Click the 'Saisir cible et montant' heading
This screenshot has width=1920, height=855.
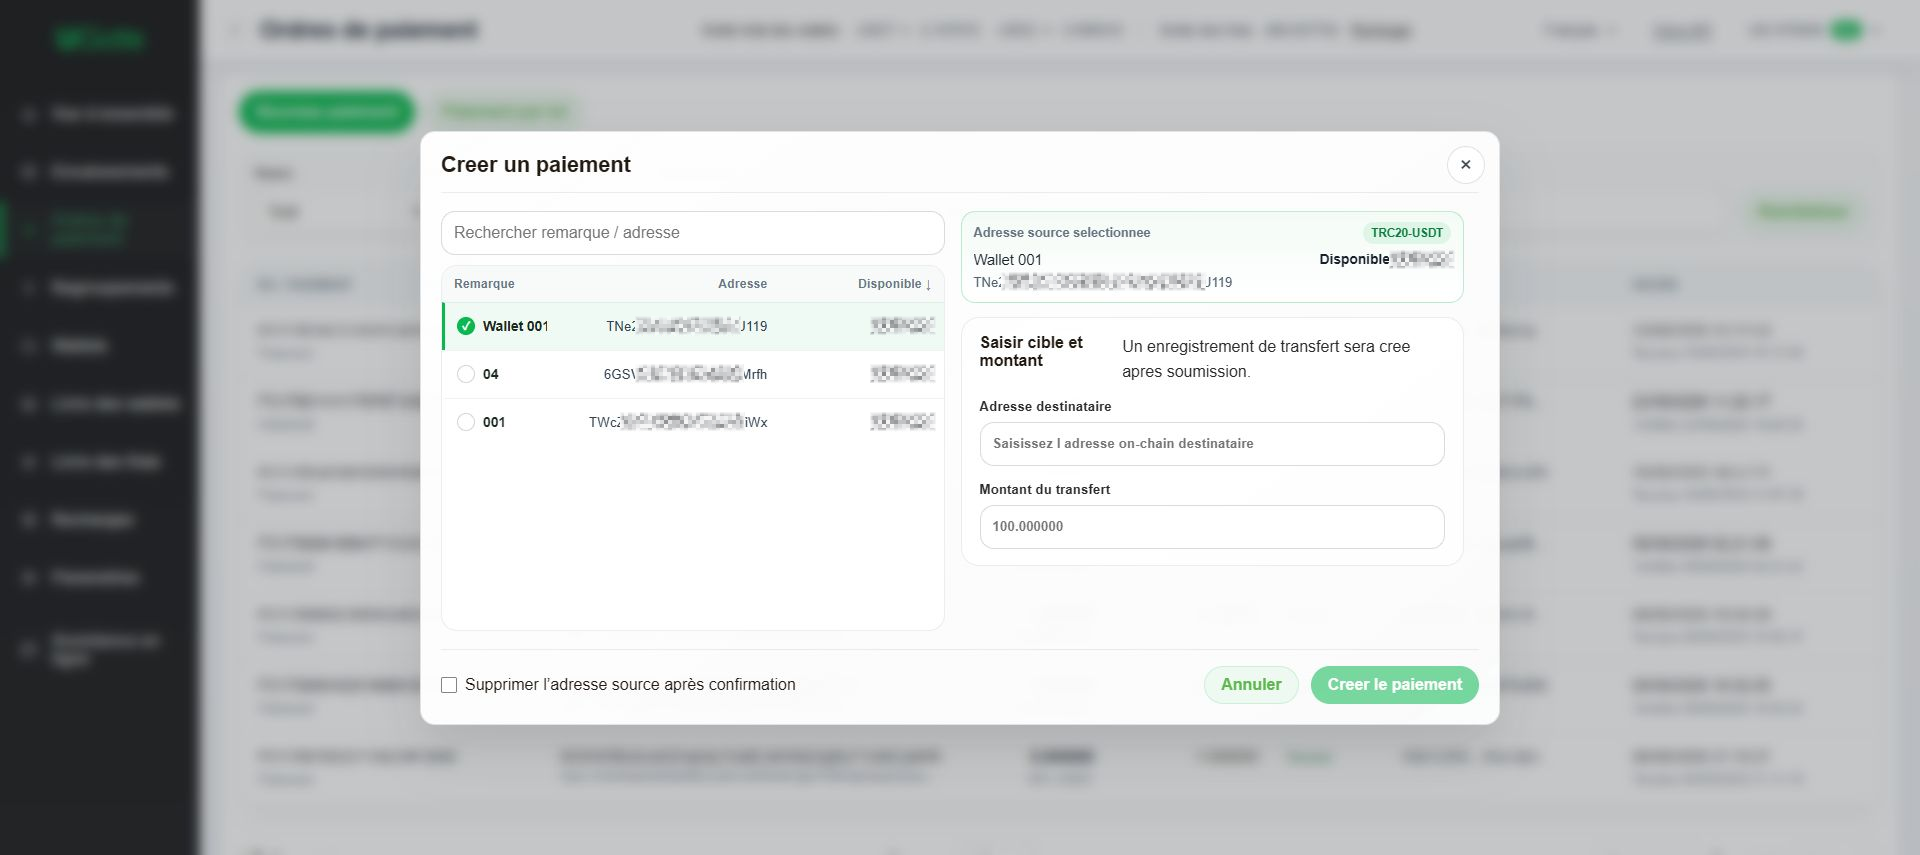1031,351
